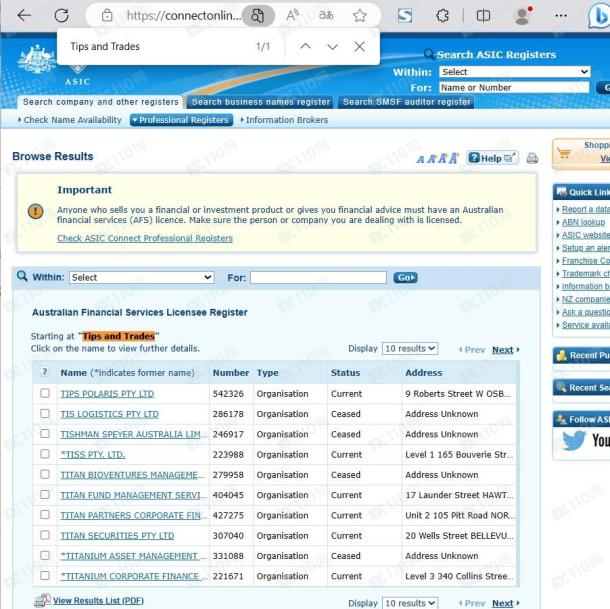Click the printer icon
Image resolution: width=610 pixels, height=609 pixels.
point(532,158)
